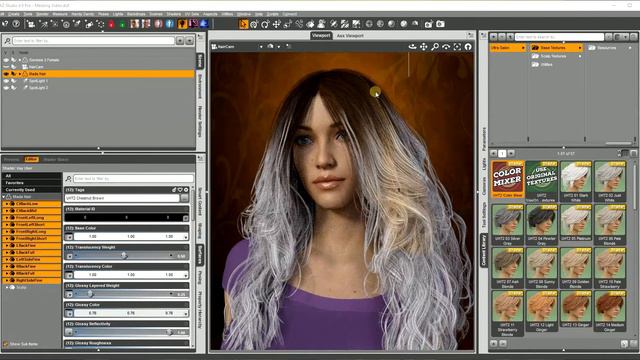Screen dimensions: 640x360
Task: Click the UHT2 Color Mixer thumbnail
Action: [x=507, y=180]
